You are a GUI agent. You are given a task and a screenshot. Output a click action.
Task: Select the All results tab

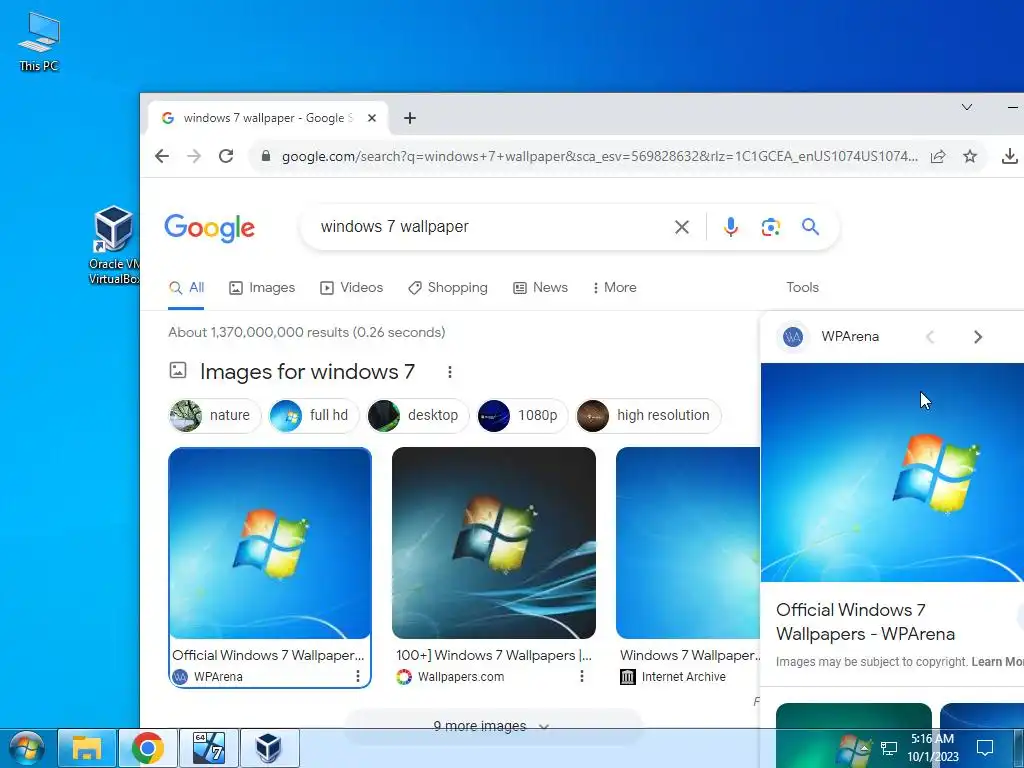(186, 288)
